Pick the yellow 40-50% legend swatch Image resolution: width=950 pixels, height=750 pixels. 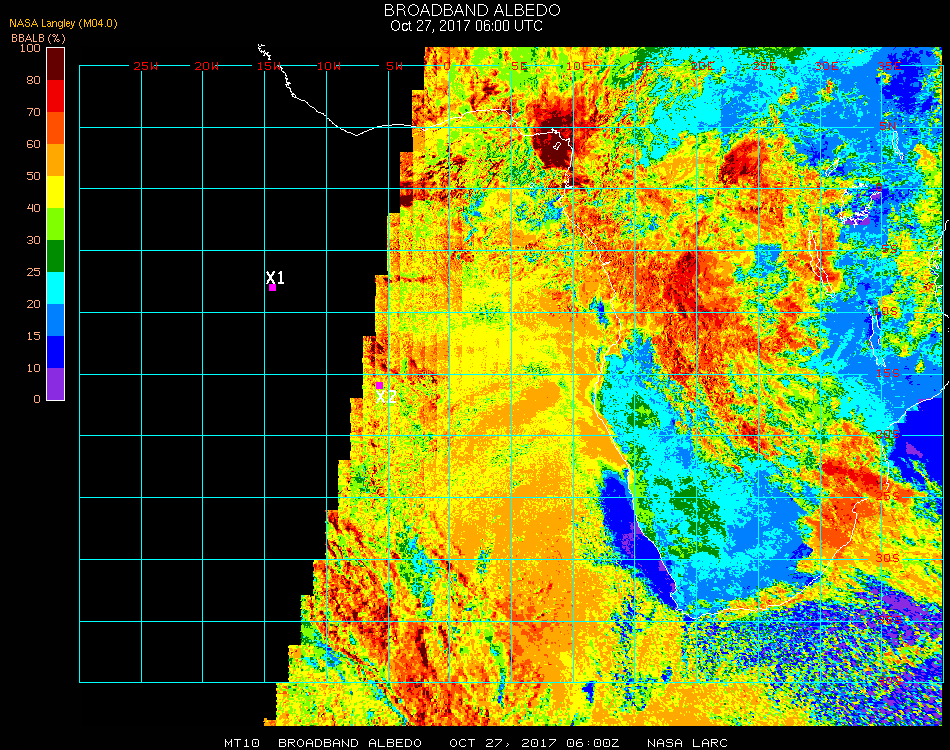pyautogui.click(x=56, y=192)
